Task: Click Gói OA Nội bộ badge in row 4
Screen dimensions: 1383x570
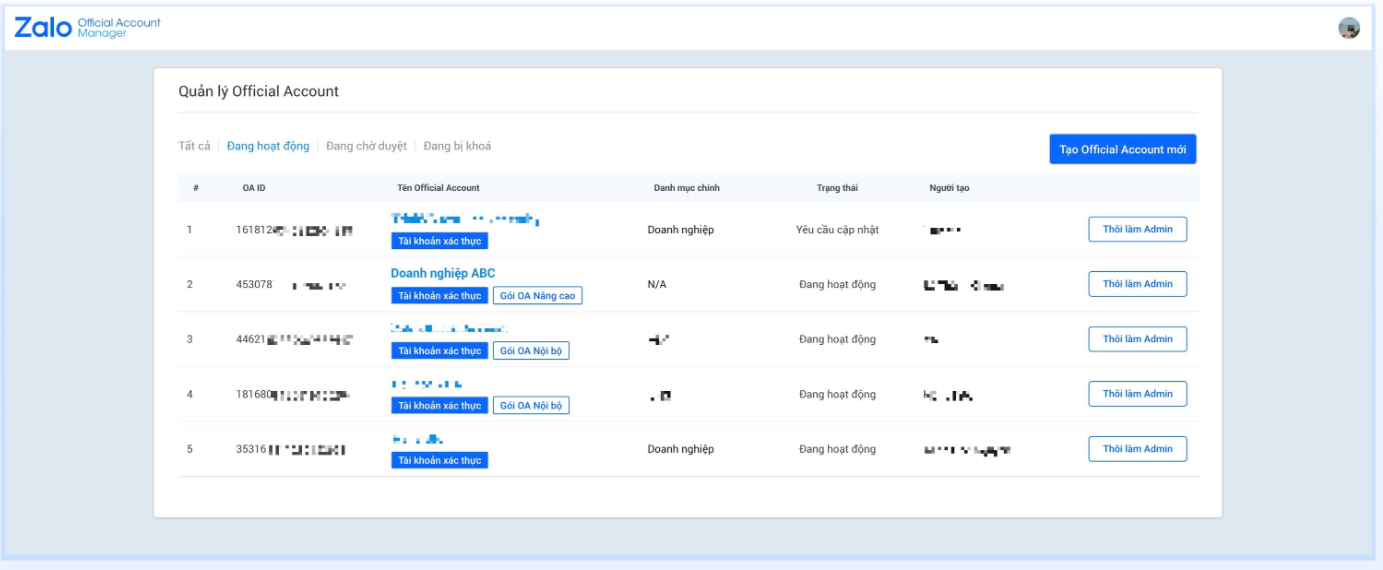Action: tap(531, 406)
